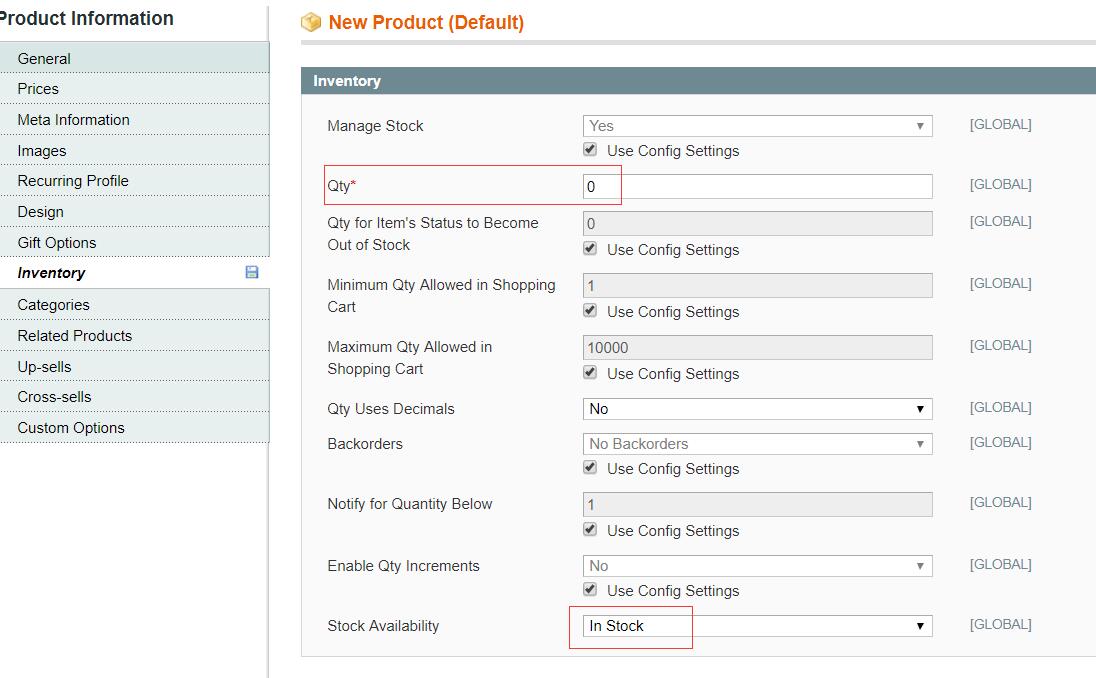Click the save disk icon beside Inventory tab
The image size is (1096, 678).
[x=252, y=272]
